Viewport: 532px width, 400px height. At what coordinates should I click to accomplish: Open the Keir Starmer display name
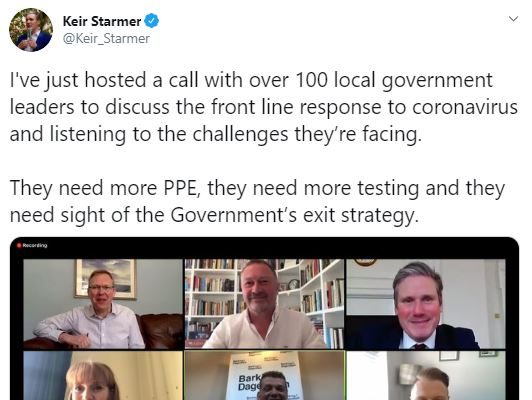[x=102, y=21]
